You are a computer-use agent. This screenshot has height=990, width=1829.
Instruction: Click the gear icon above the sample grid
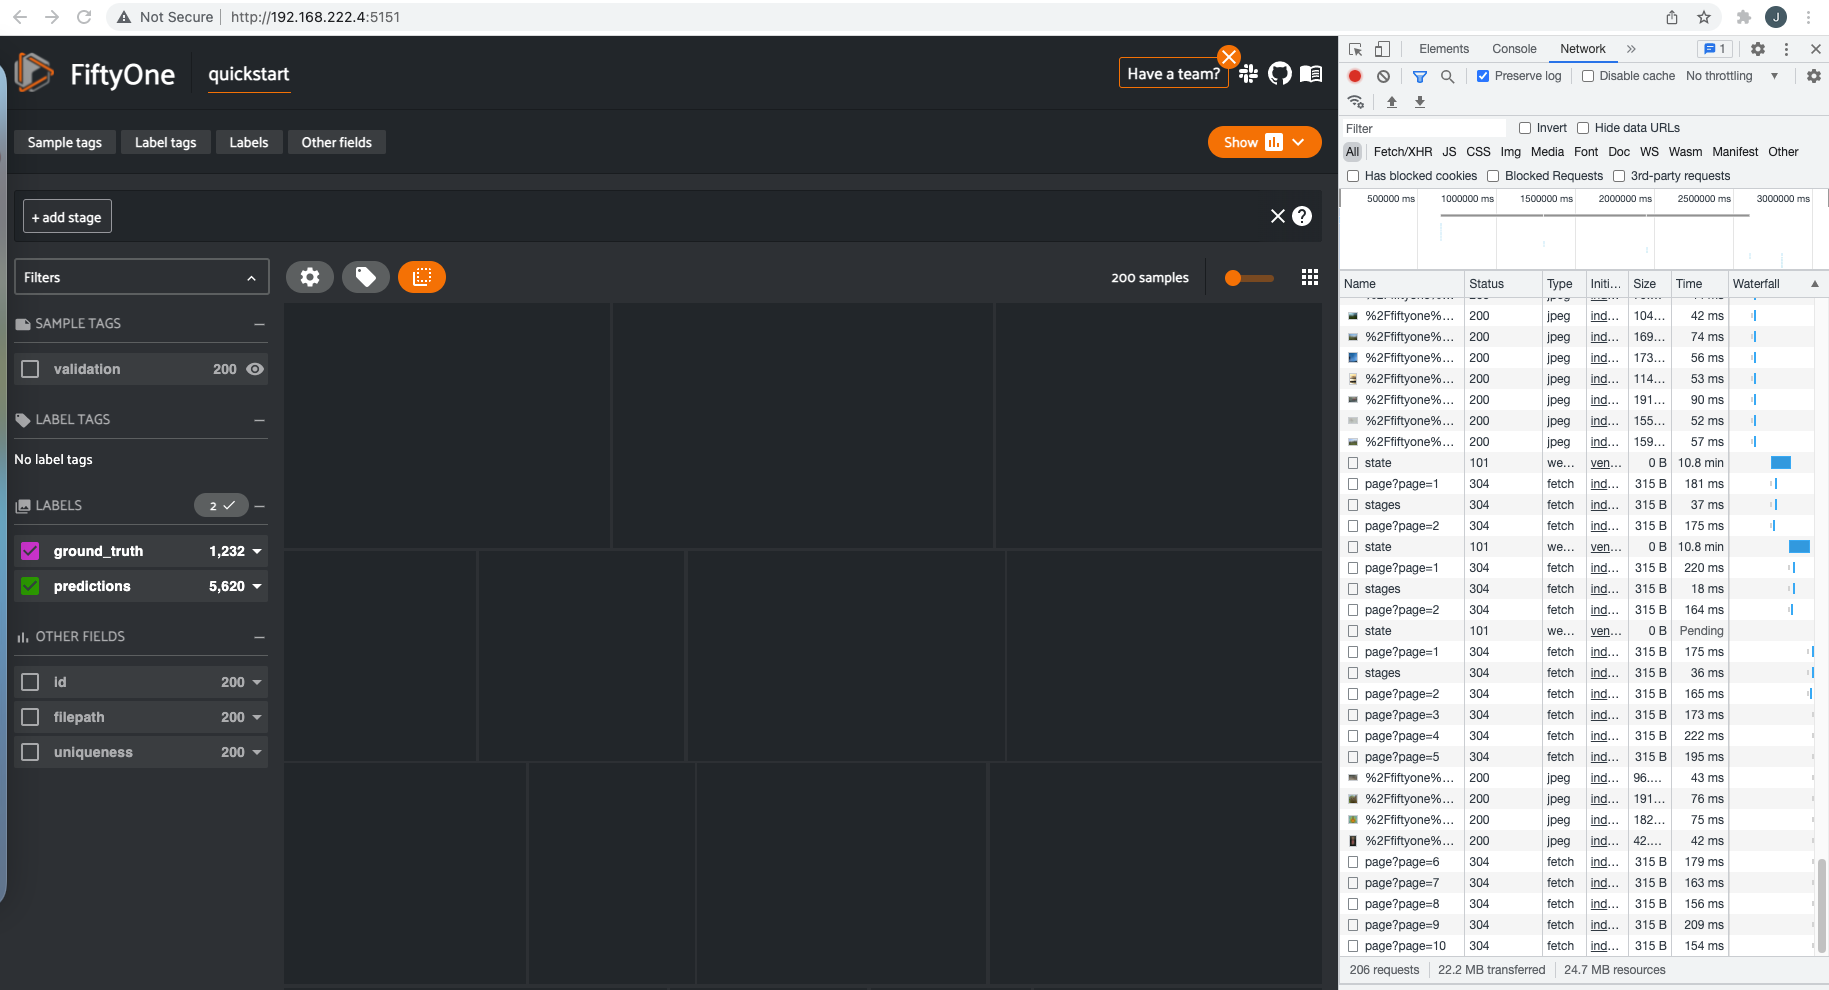310,277
